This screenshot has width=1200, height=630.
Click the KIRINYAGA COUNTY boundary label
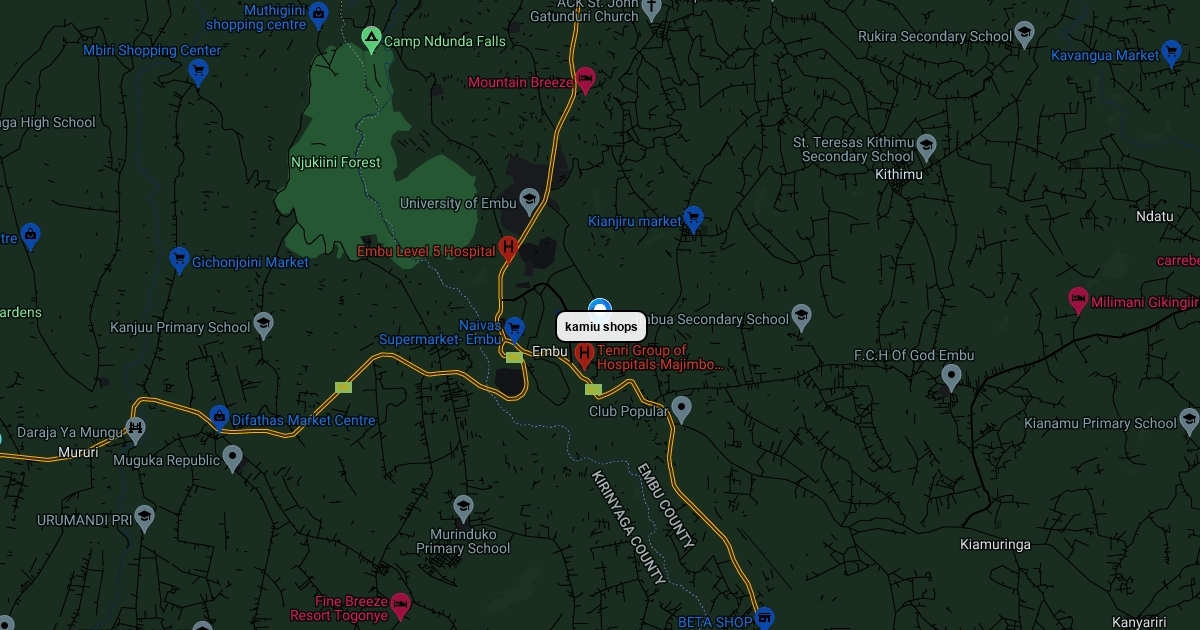coord(628,527)
